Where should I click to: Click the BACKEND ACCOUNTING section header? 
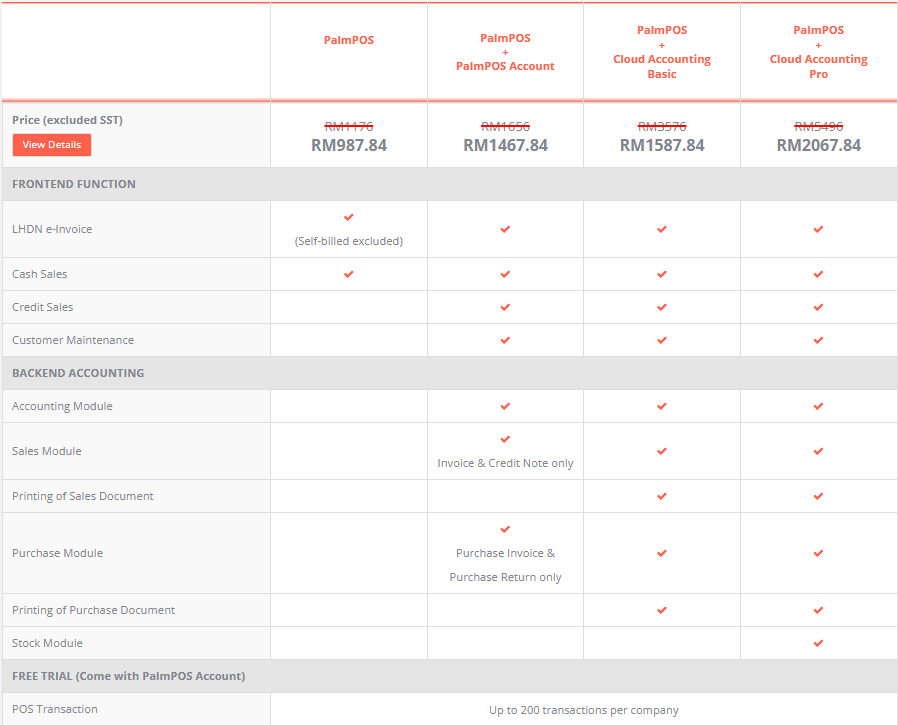click(78, 373)
